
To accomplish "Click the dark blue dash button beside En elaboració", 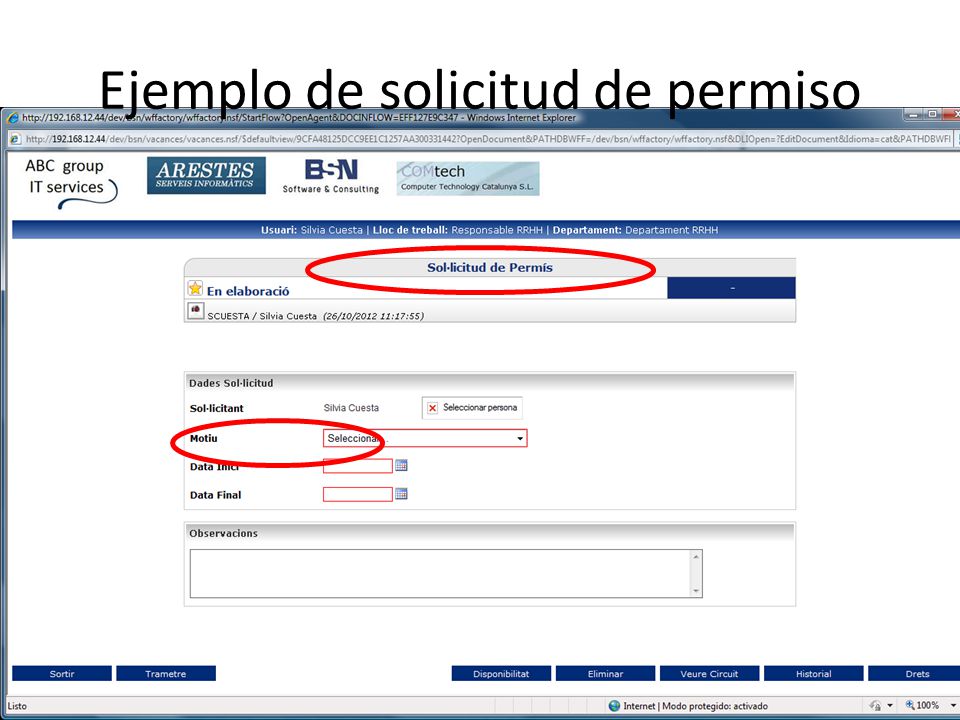I will pyautogui.click(x=732, y=288).
